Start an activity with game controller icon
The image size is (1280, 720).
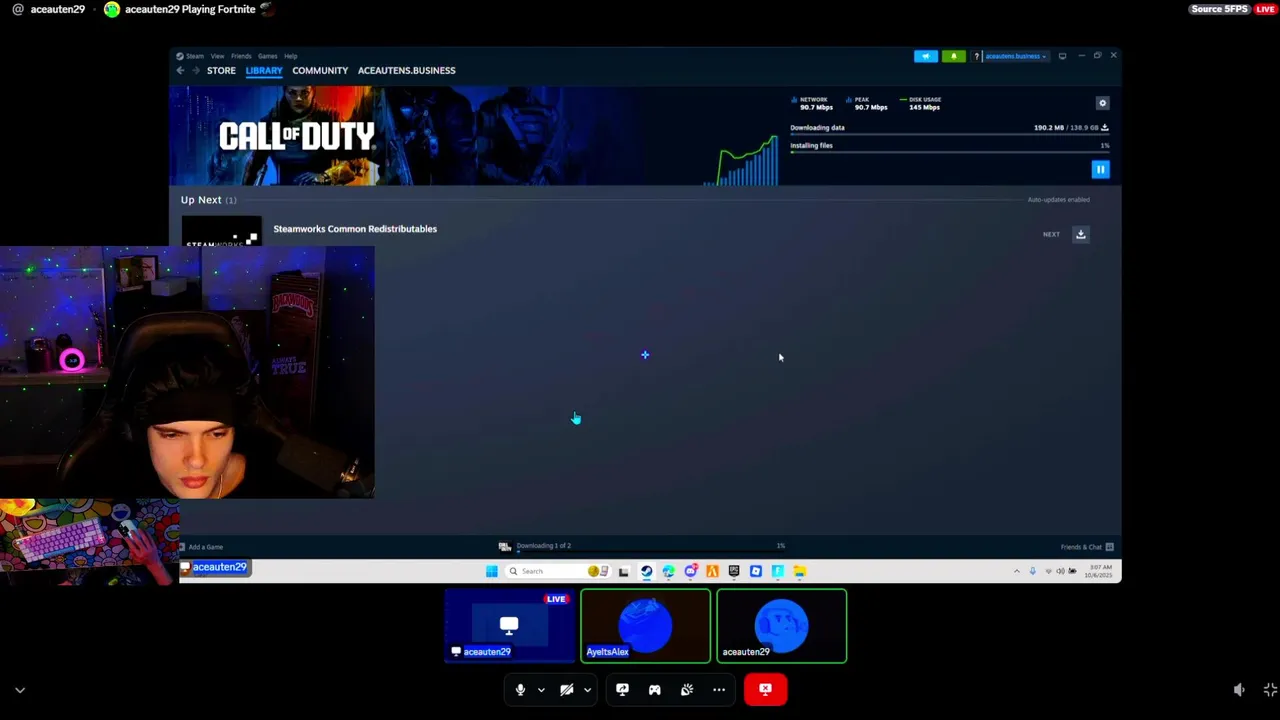654,689
